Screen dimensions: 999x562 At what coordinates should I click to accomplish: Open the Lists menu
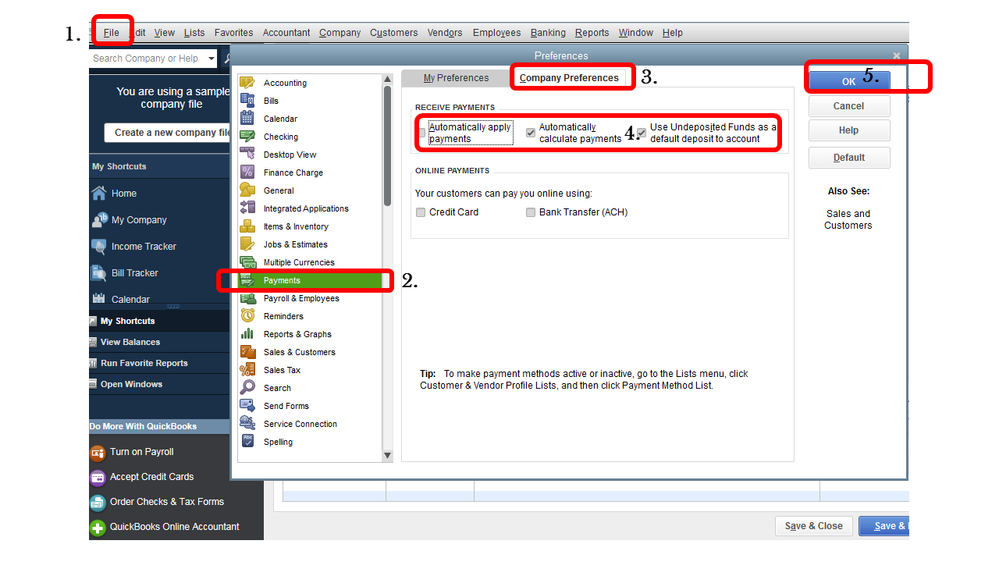coord(194,32)
